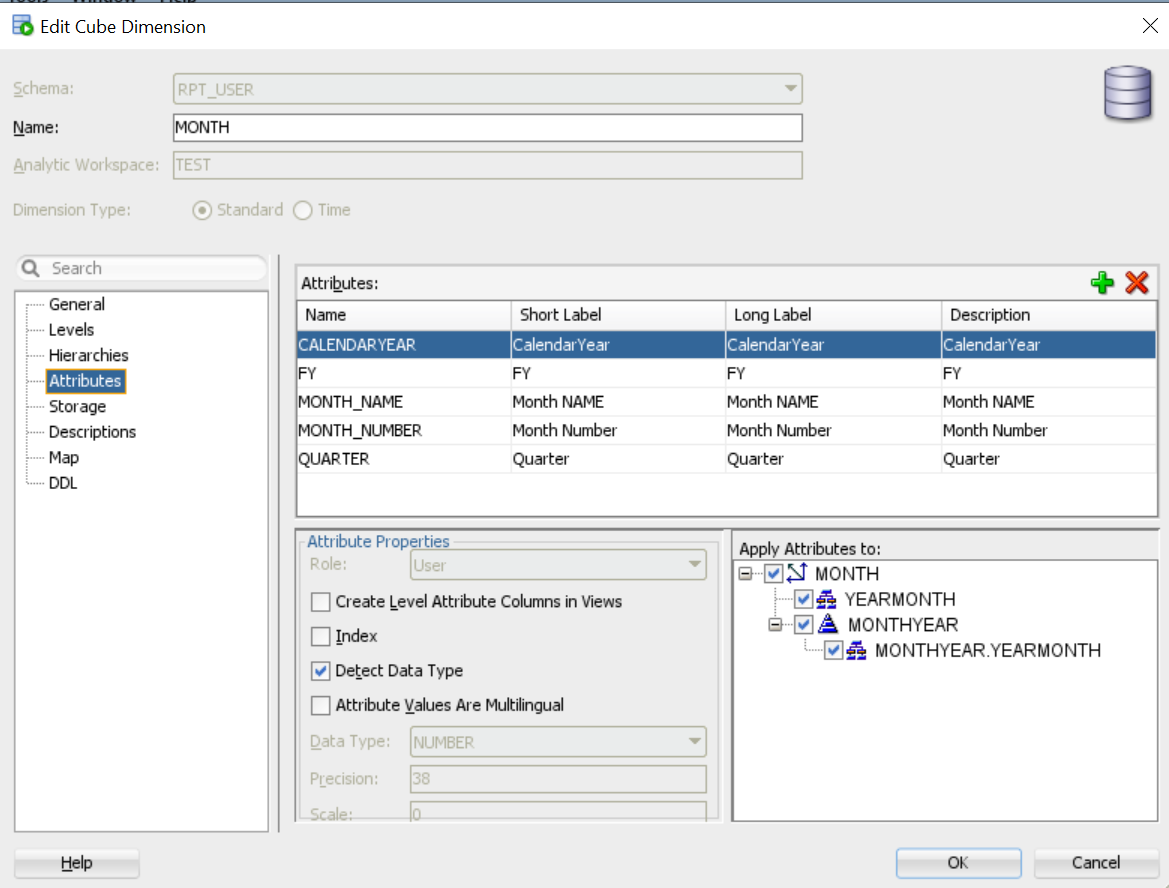Collapse the MONTHYEAR hierarchy node

pyautogui.click(x=776, y=625)
